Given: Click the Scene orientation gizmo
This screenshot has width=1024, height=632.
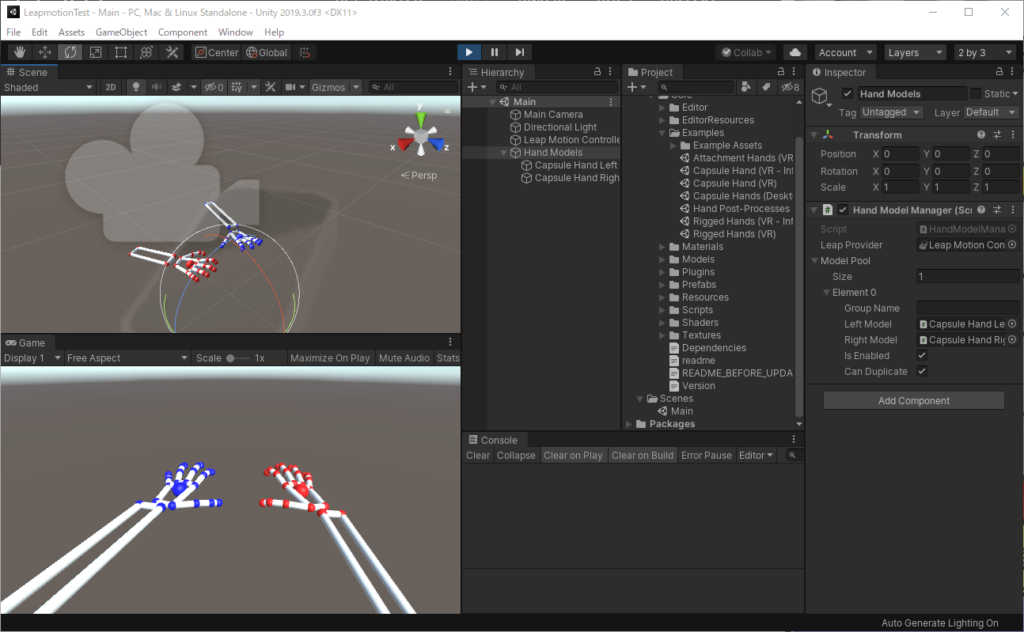Looking at the screenshot, I should [420, 135].
